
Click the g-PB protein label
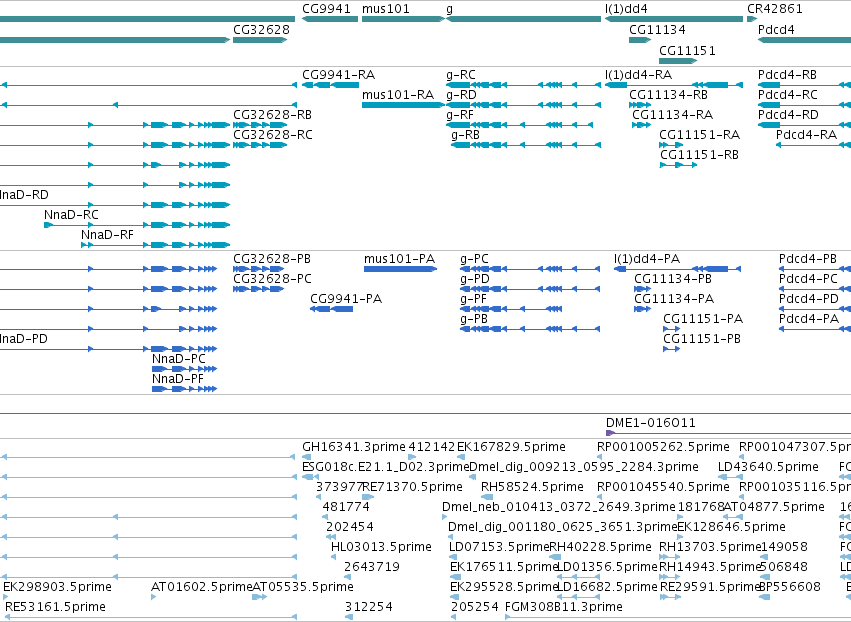point(474,319)
